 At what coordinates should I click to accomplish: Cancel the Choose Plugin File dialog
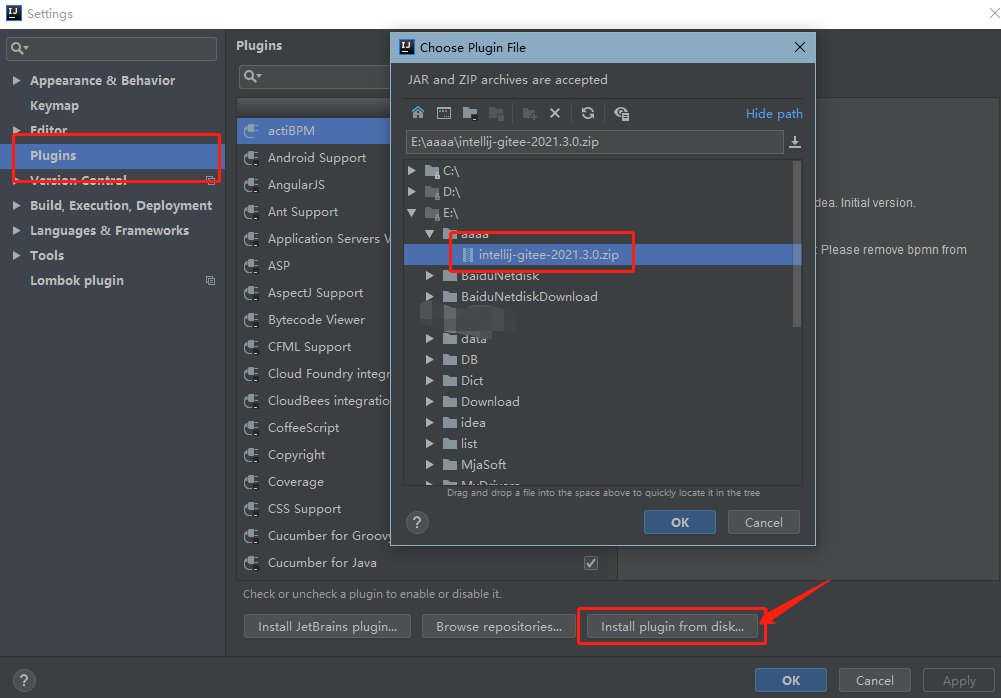click(x=764, y=522)
